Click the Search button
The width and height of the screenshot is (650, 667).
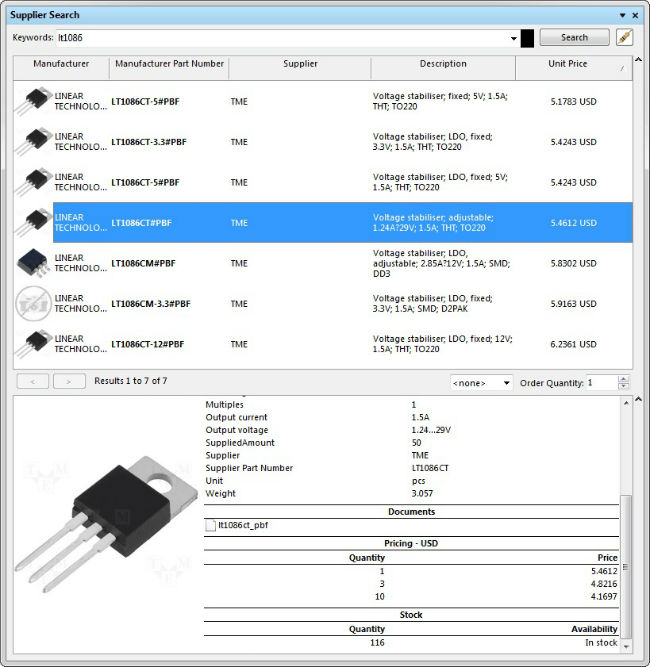[574, 37]
